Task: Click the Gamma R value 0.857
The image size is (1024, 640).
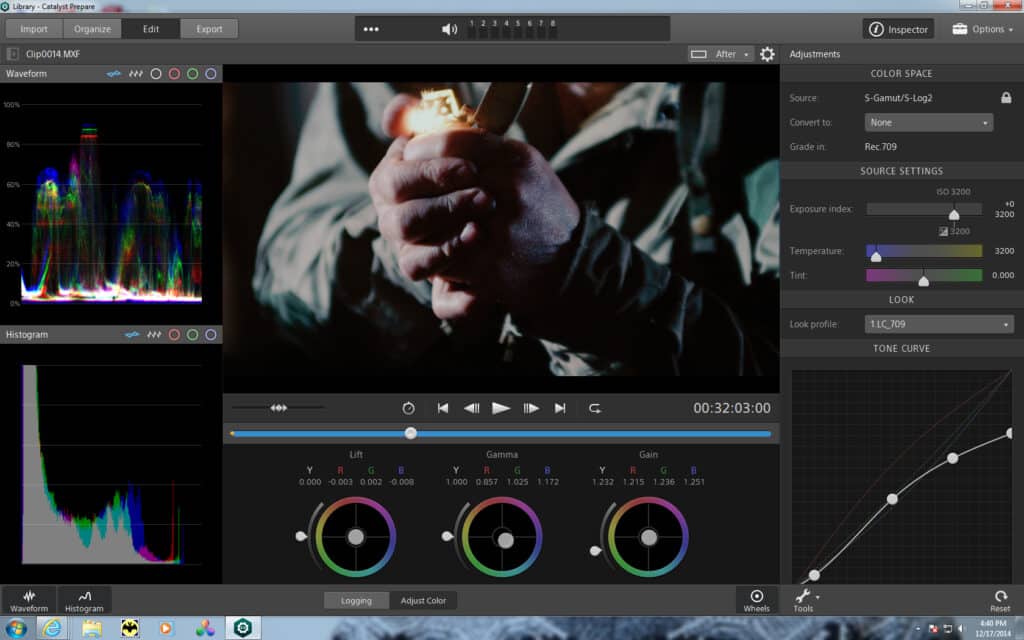Action: coord(487,482)
